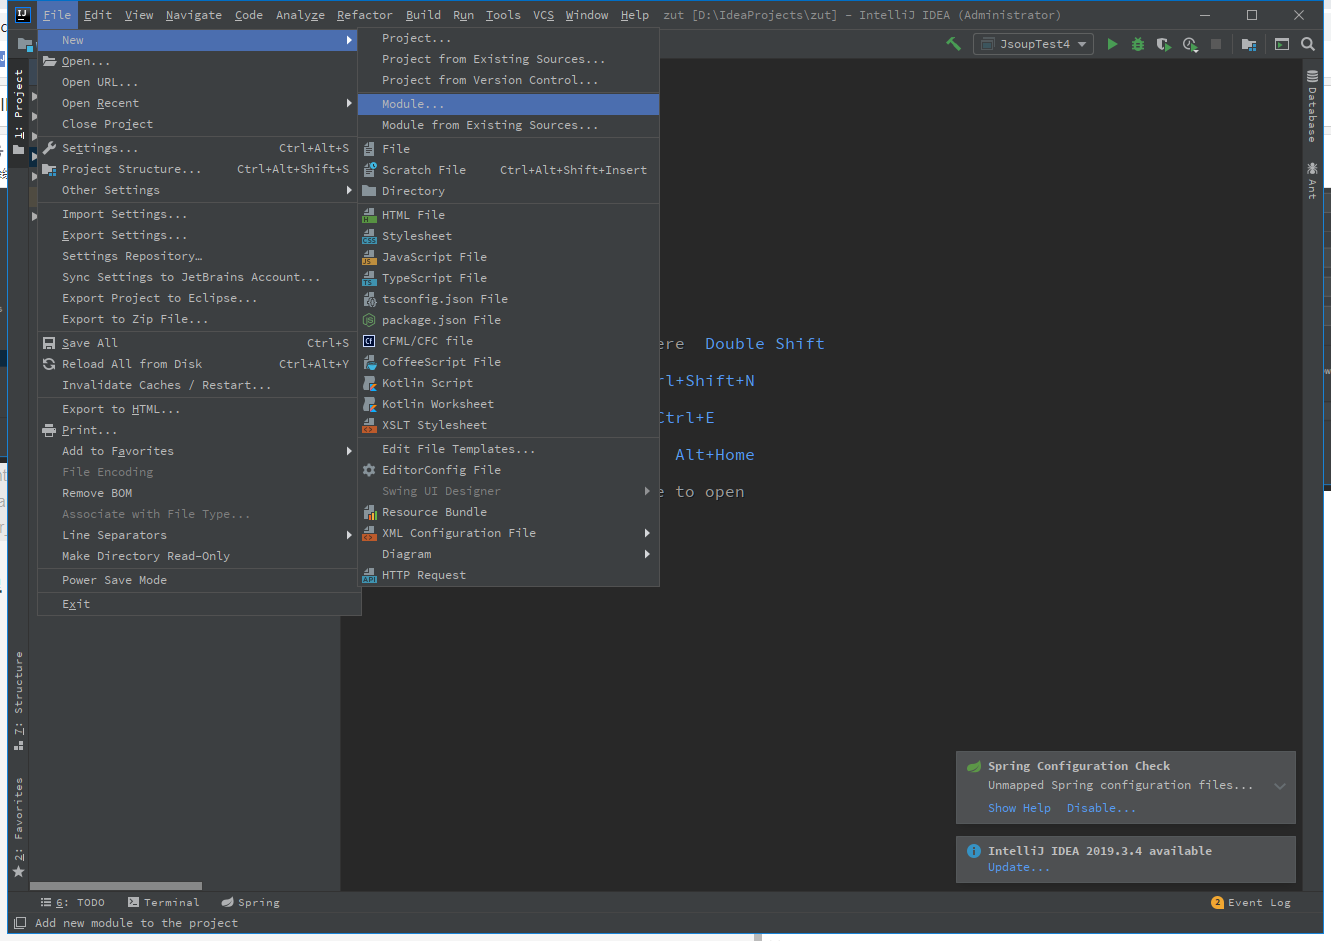Select Edit File Templates...
This screenshot has width=1331, height=941.
coord(509,449)
